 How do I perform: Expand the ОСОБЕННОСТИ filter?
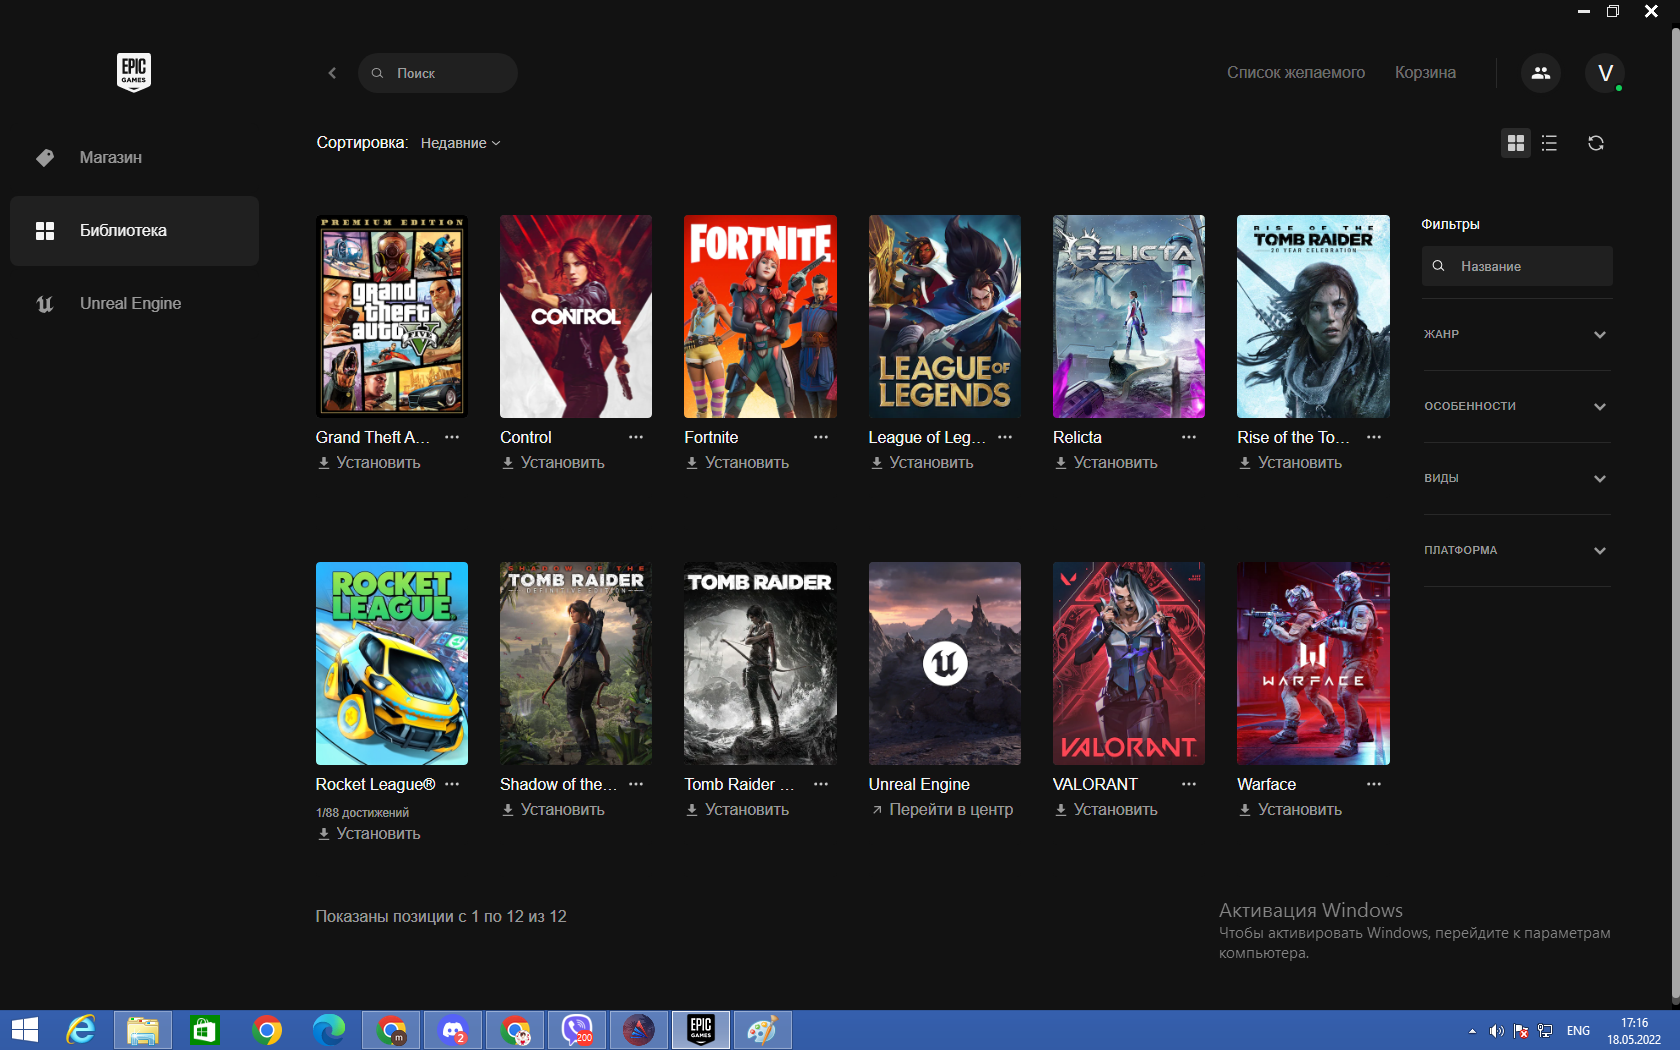(x=1516, y=406)
